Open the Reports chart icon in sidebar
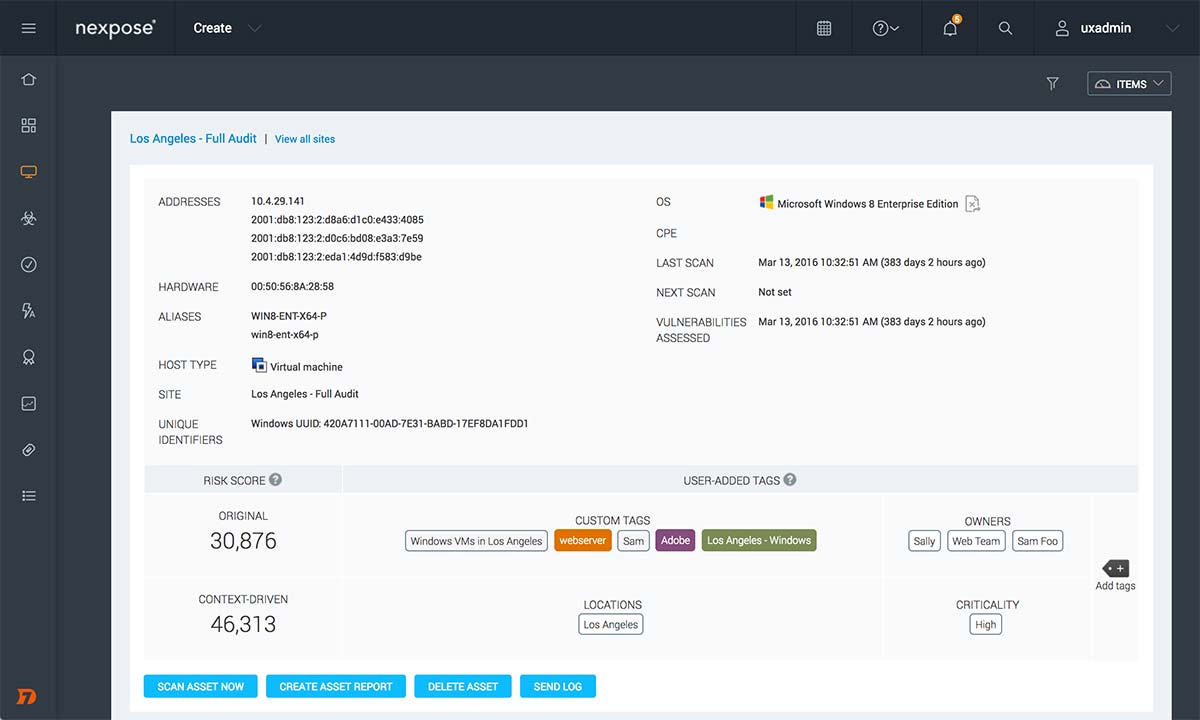Screen dimensions: 1200x720 28,403
